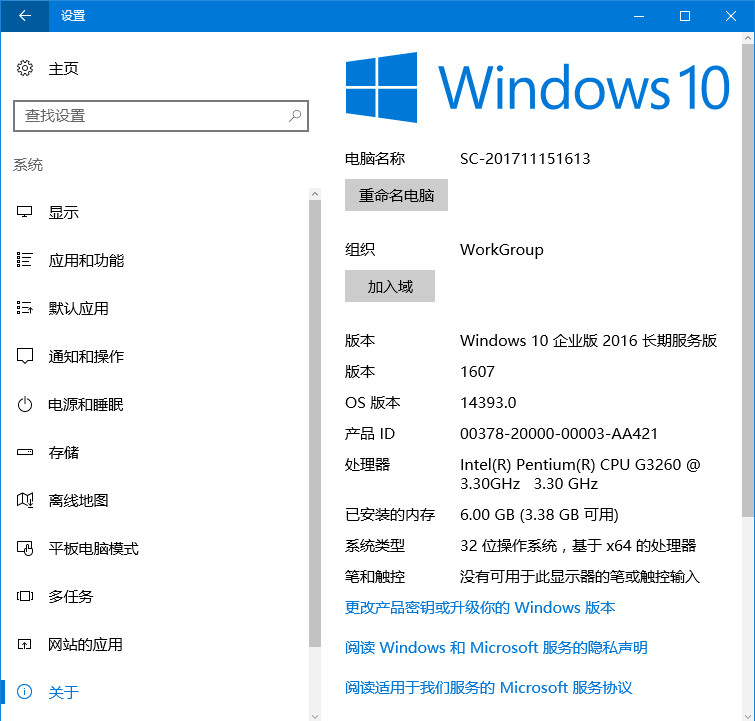Image resolution: width=755 pixels, height=721 pixels.
Task: Open link to change product key
Action: (480, 607)
